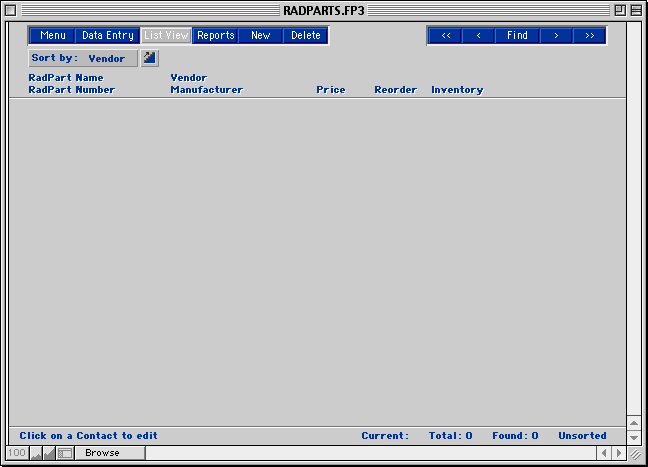The image size is (648, 467).
Task: Click the Unsorted status text
Action: click(x=582, y=436)
